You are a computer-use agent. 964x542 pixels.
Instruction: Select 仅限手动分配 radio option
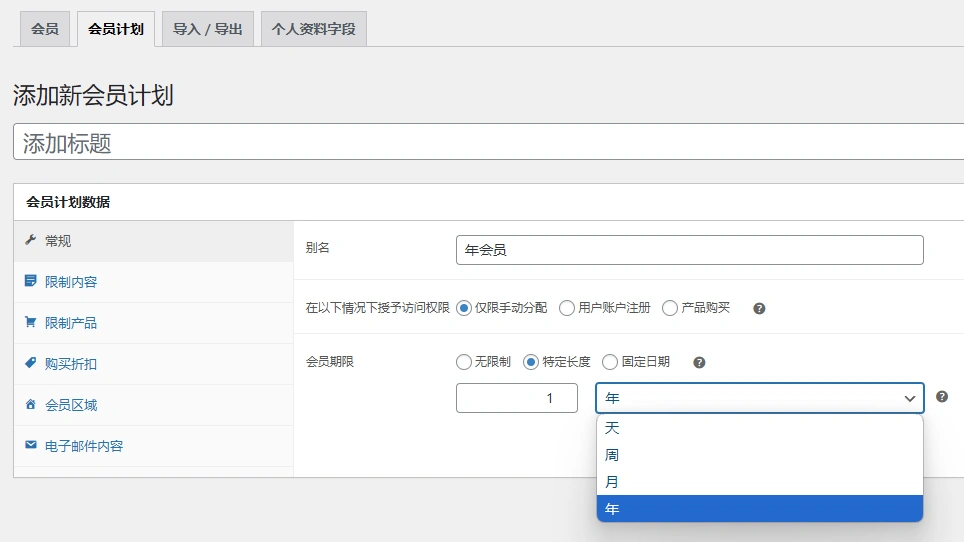pyautogui.click(x=464, y=308)
